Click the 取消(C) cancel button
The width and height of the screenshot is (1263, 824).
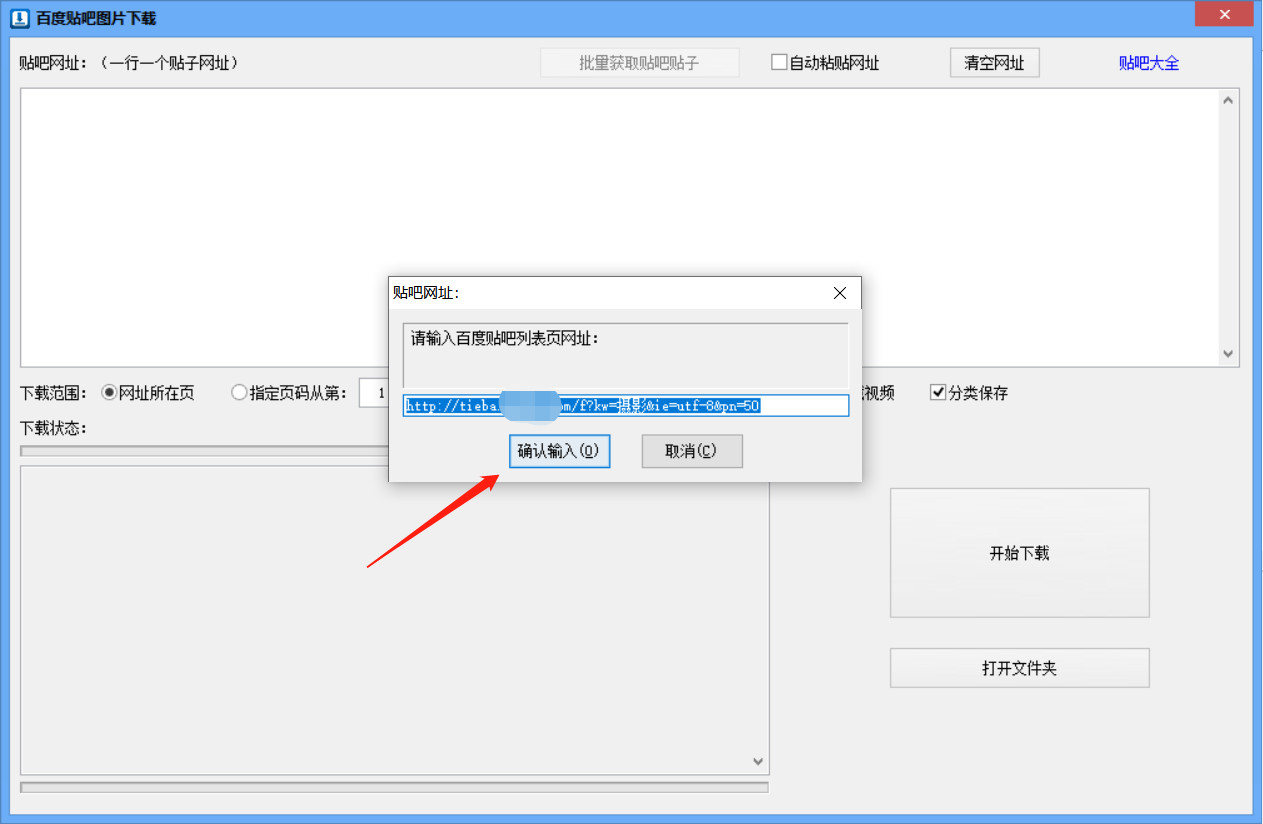[692, 451]
